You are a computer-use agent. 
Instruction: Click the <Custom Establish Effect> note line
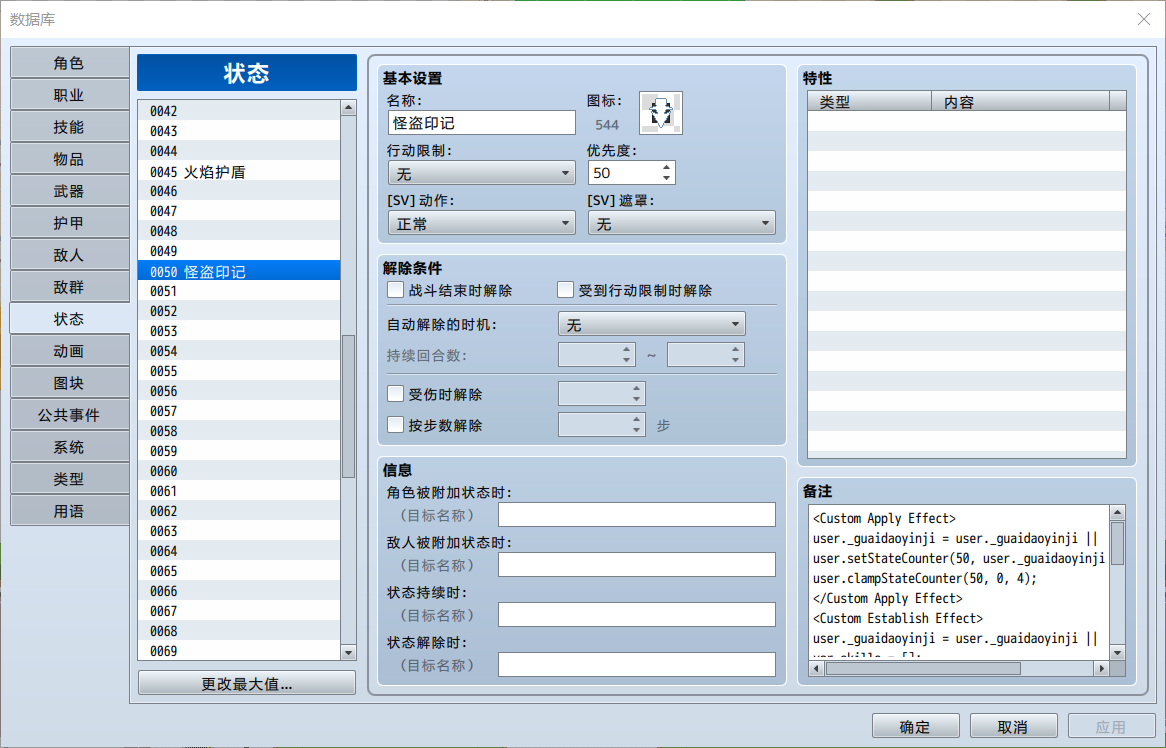[898, 618]
